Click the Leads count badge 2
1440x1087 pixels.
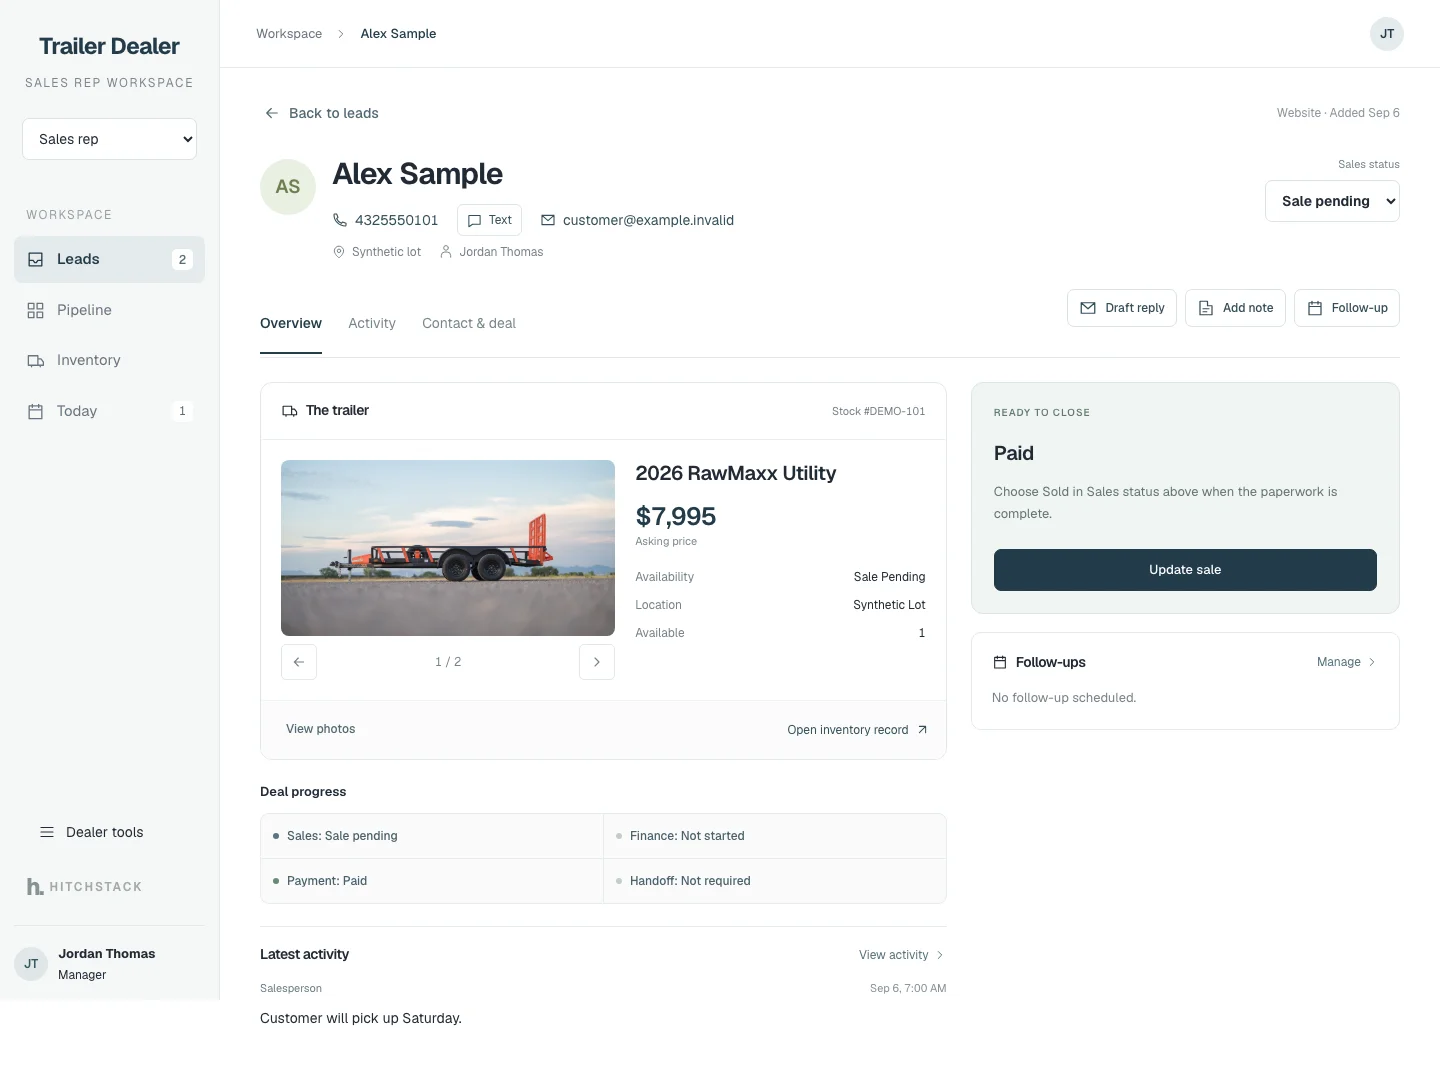[x=182, y=259]
